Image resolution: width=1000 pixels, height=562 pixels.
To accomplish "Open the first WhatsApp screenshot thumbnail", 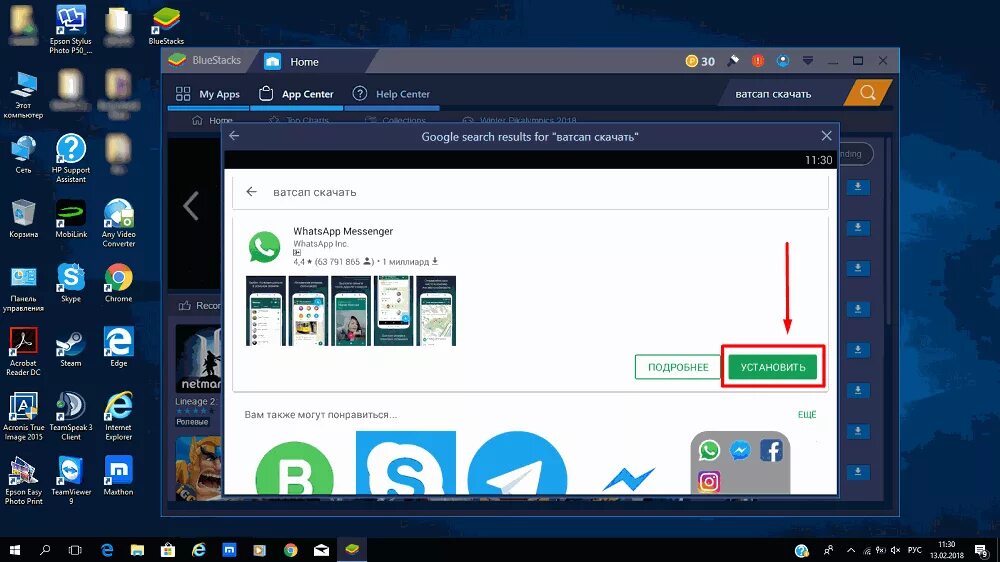I will (266, 311).
